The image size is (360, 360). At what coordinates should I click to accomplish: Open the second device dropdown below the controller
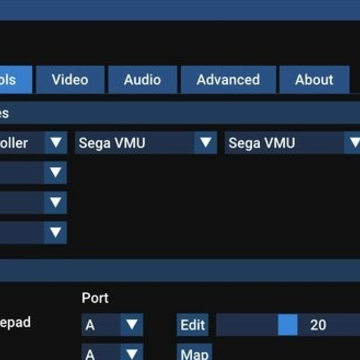click(55, 172)
